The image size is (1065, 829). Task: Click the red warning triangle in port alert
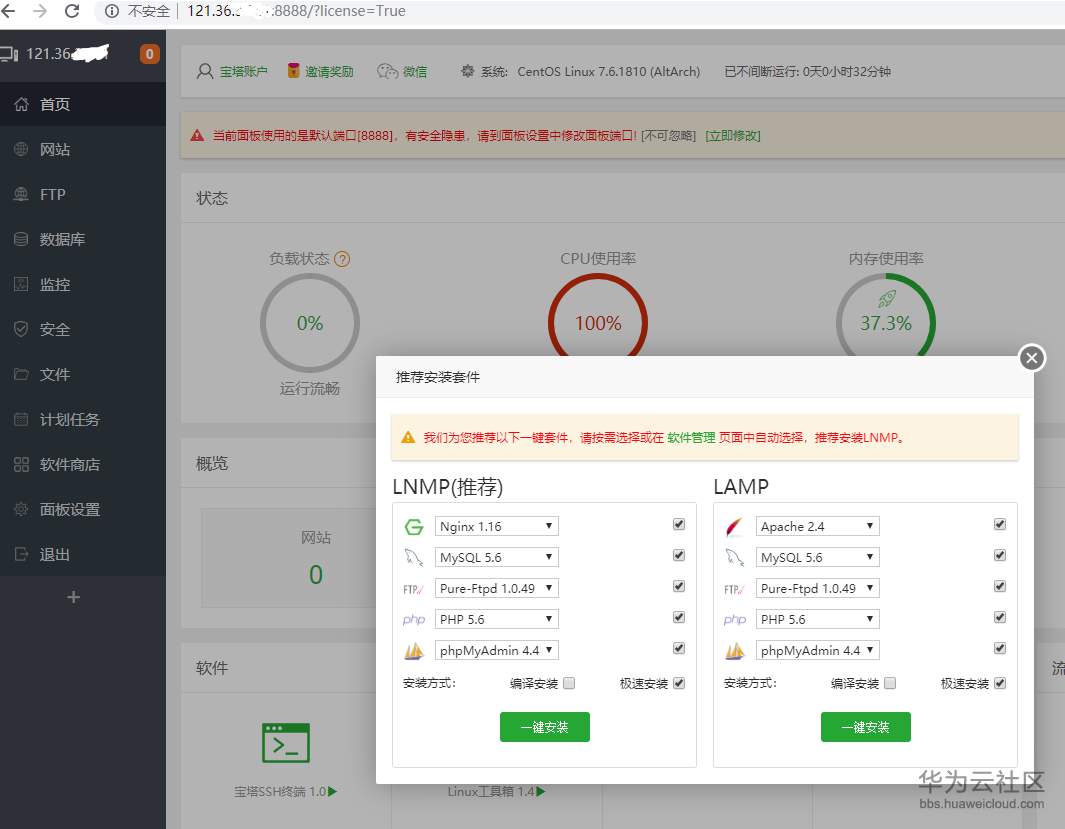(x=198, y=135)
